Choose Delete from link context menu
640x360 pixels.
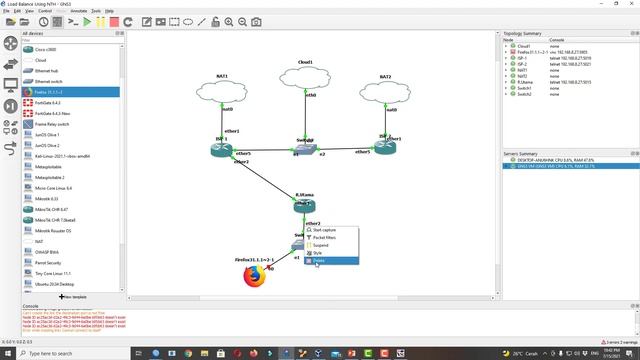pos(332,261)
